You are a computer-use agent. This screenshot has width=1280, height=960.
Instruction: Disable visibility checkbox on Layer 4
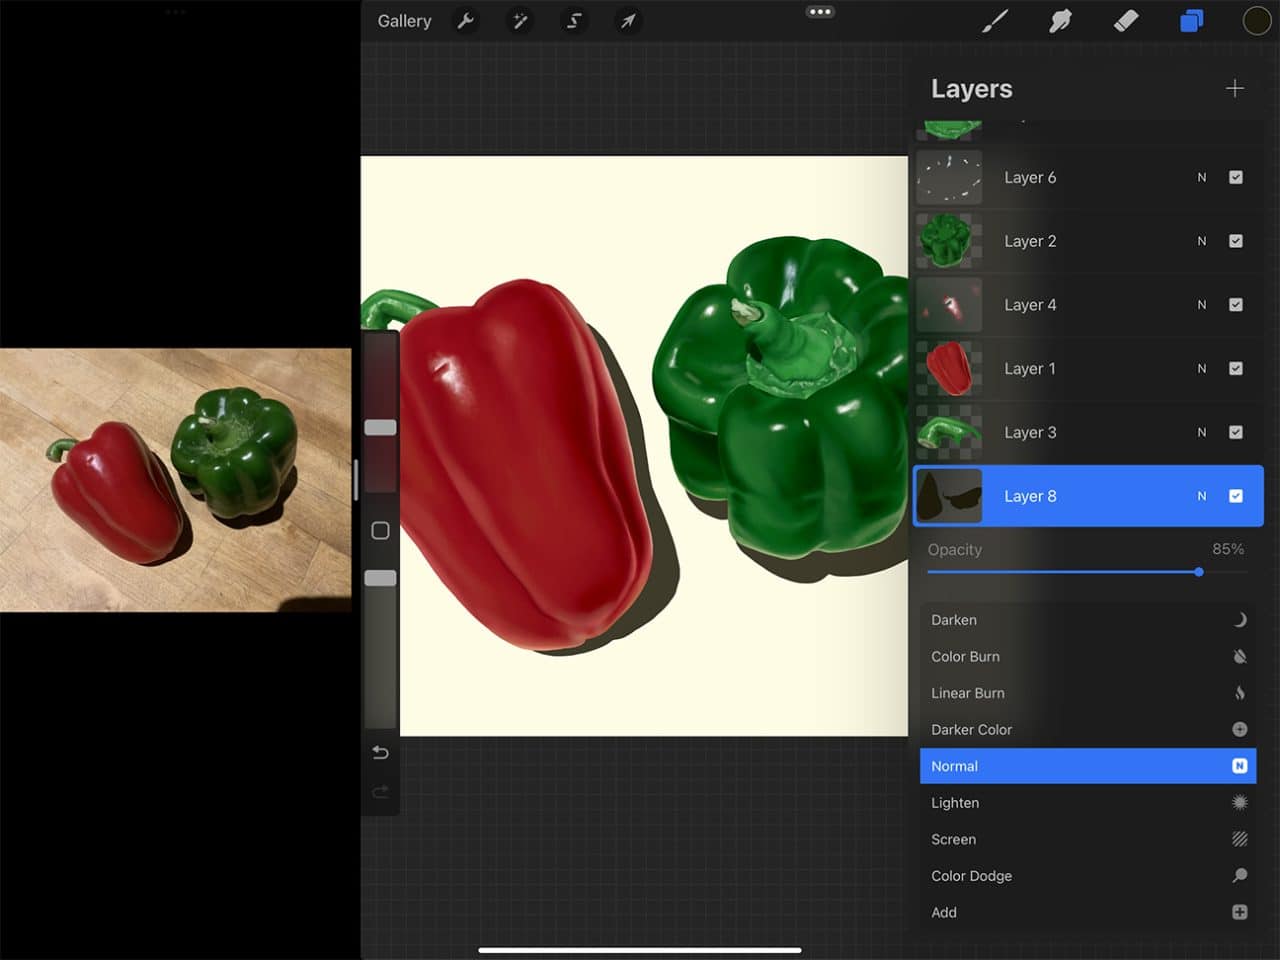coord(1236,305)
